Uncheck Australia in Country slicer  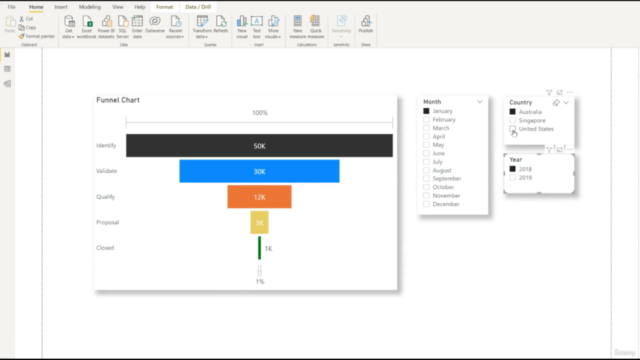[513, 112]
